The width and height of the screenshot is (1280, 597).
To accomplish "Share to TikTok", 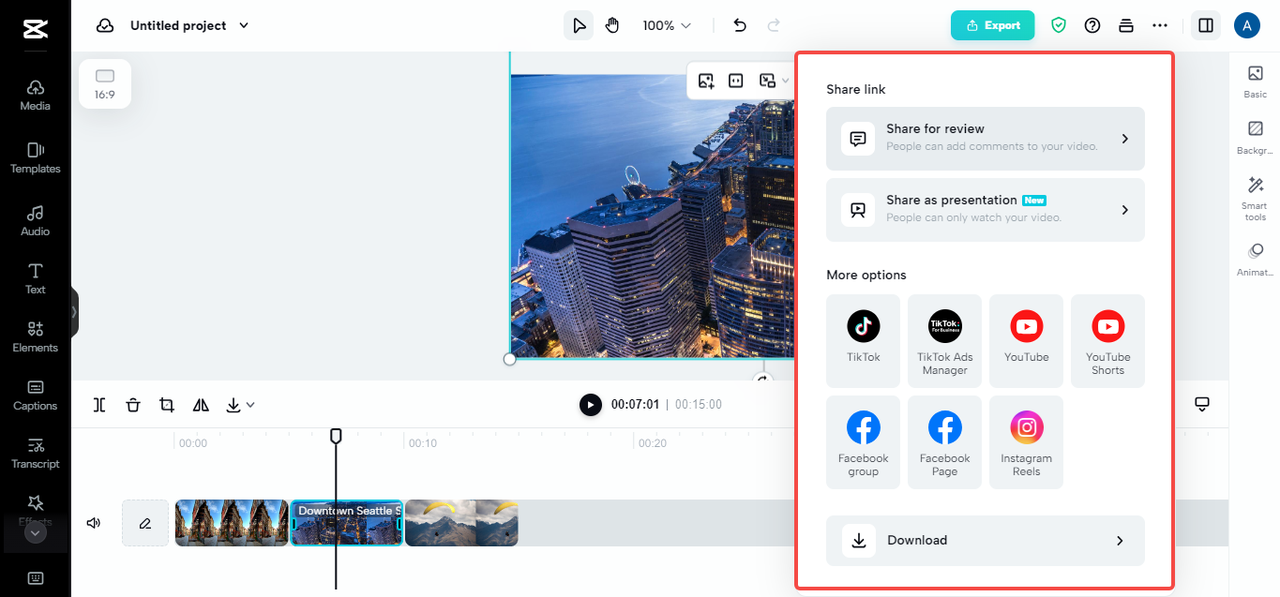I will click(863, 341).
